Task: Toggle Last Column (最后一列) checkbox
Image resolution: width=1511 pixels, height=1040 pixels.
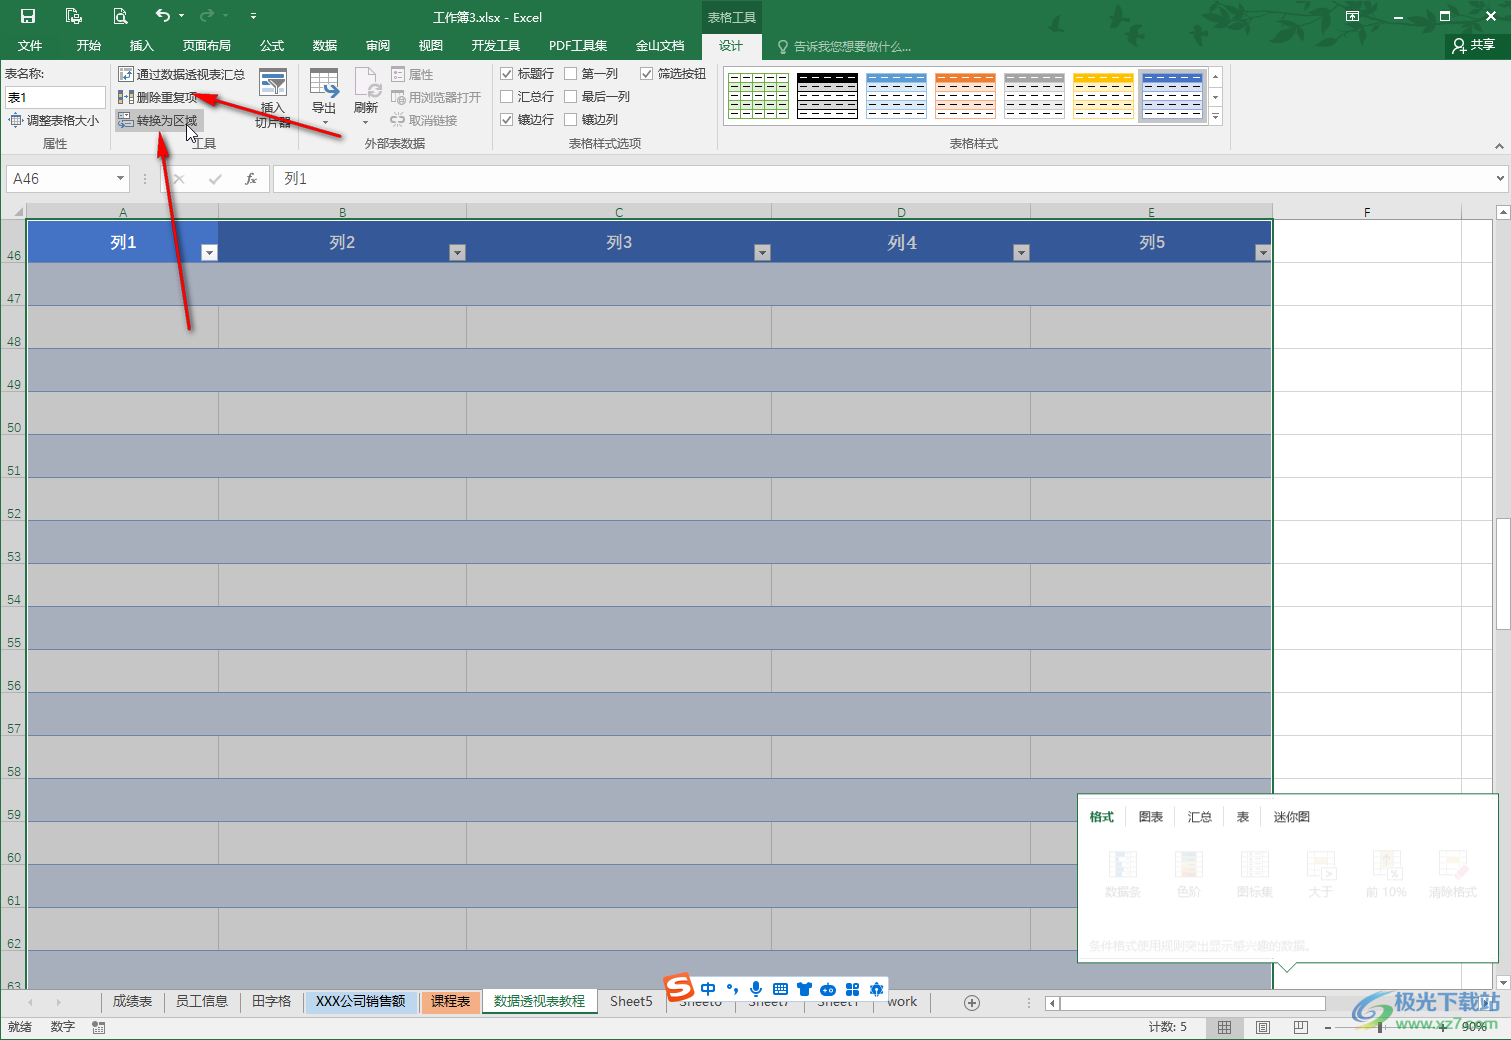Action: point(571,97)
